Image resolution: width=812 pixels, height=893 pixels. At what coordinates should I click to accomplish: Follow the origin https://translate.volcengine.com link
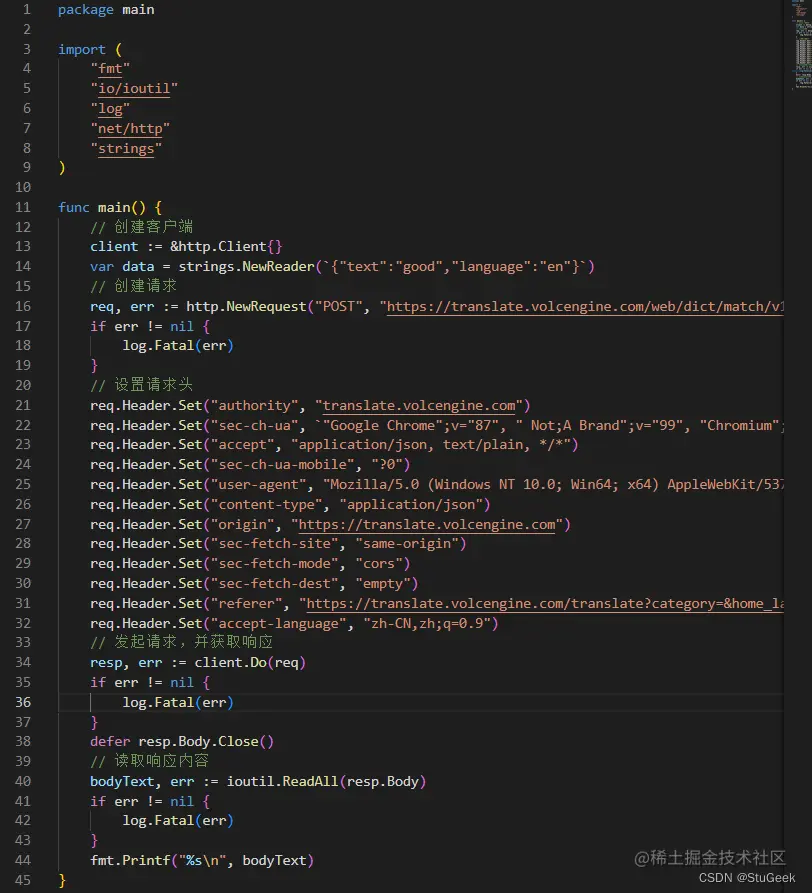point(427,525)
